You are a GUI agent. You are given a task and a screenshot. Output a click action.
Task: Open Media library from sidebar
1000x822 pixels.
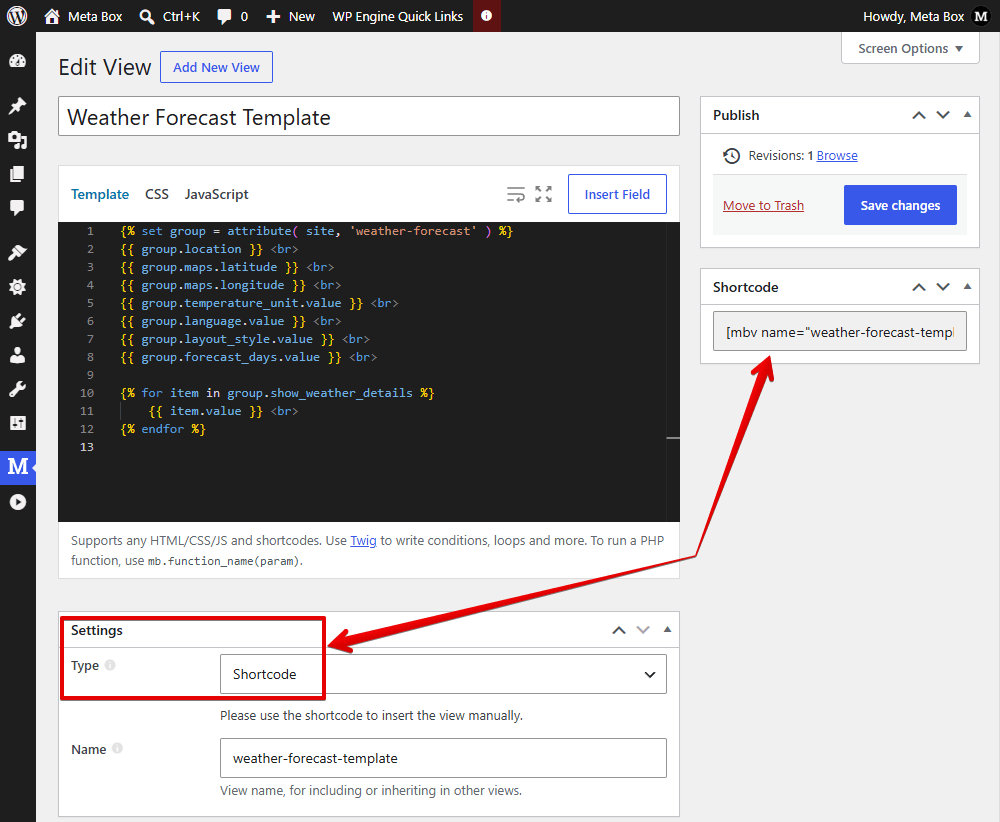point(17,140)
